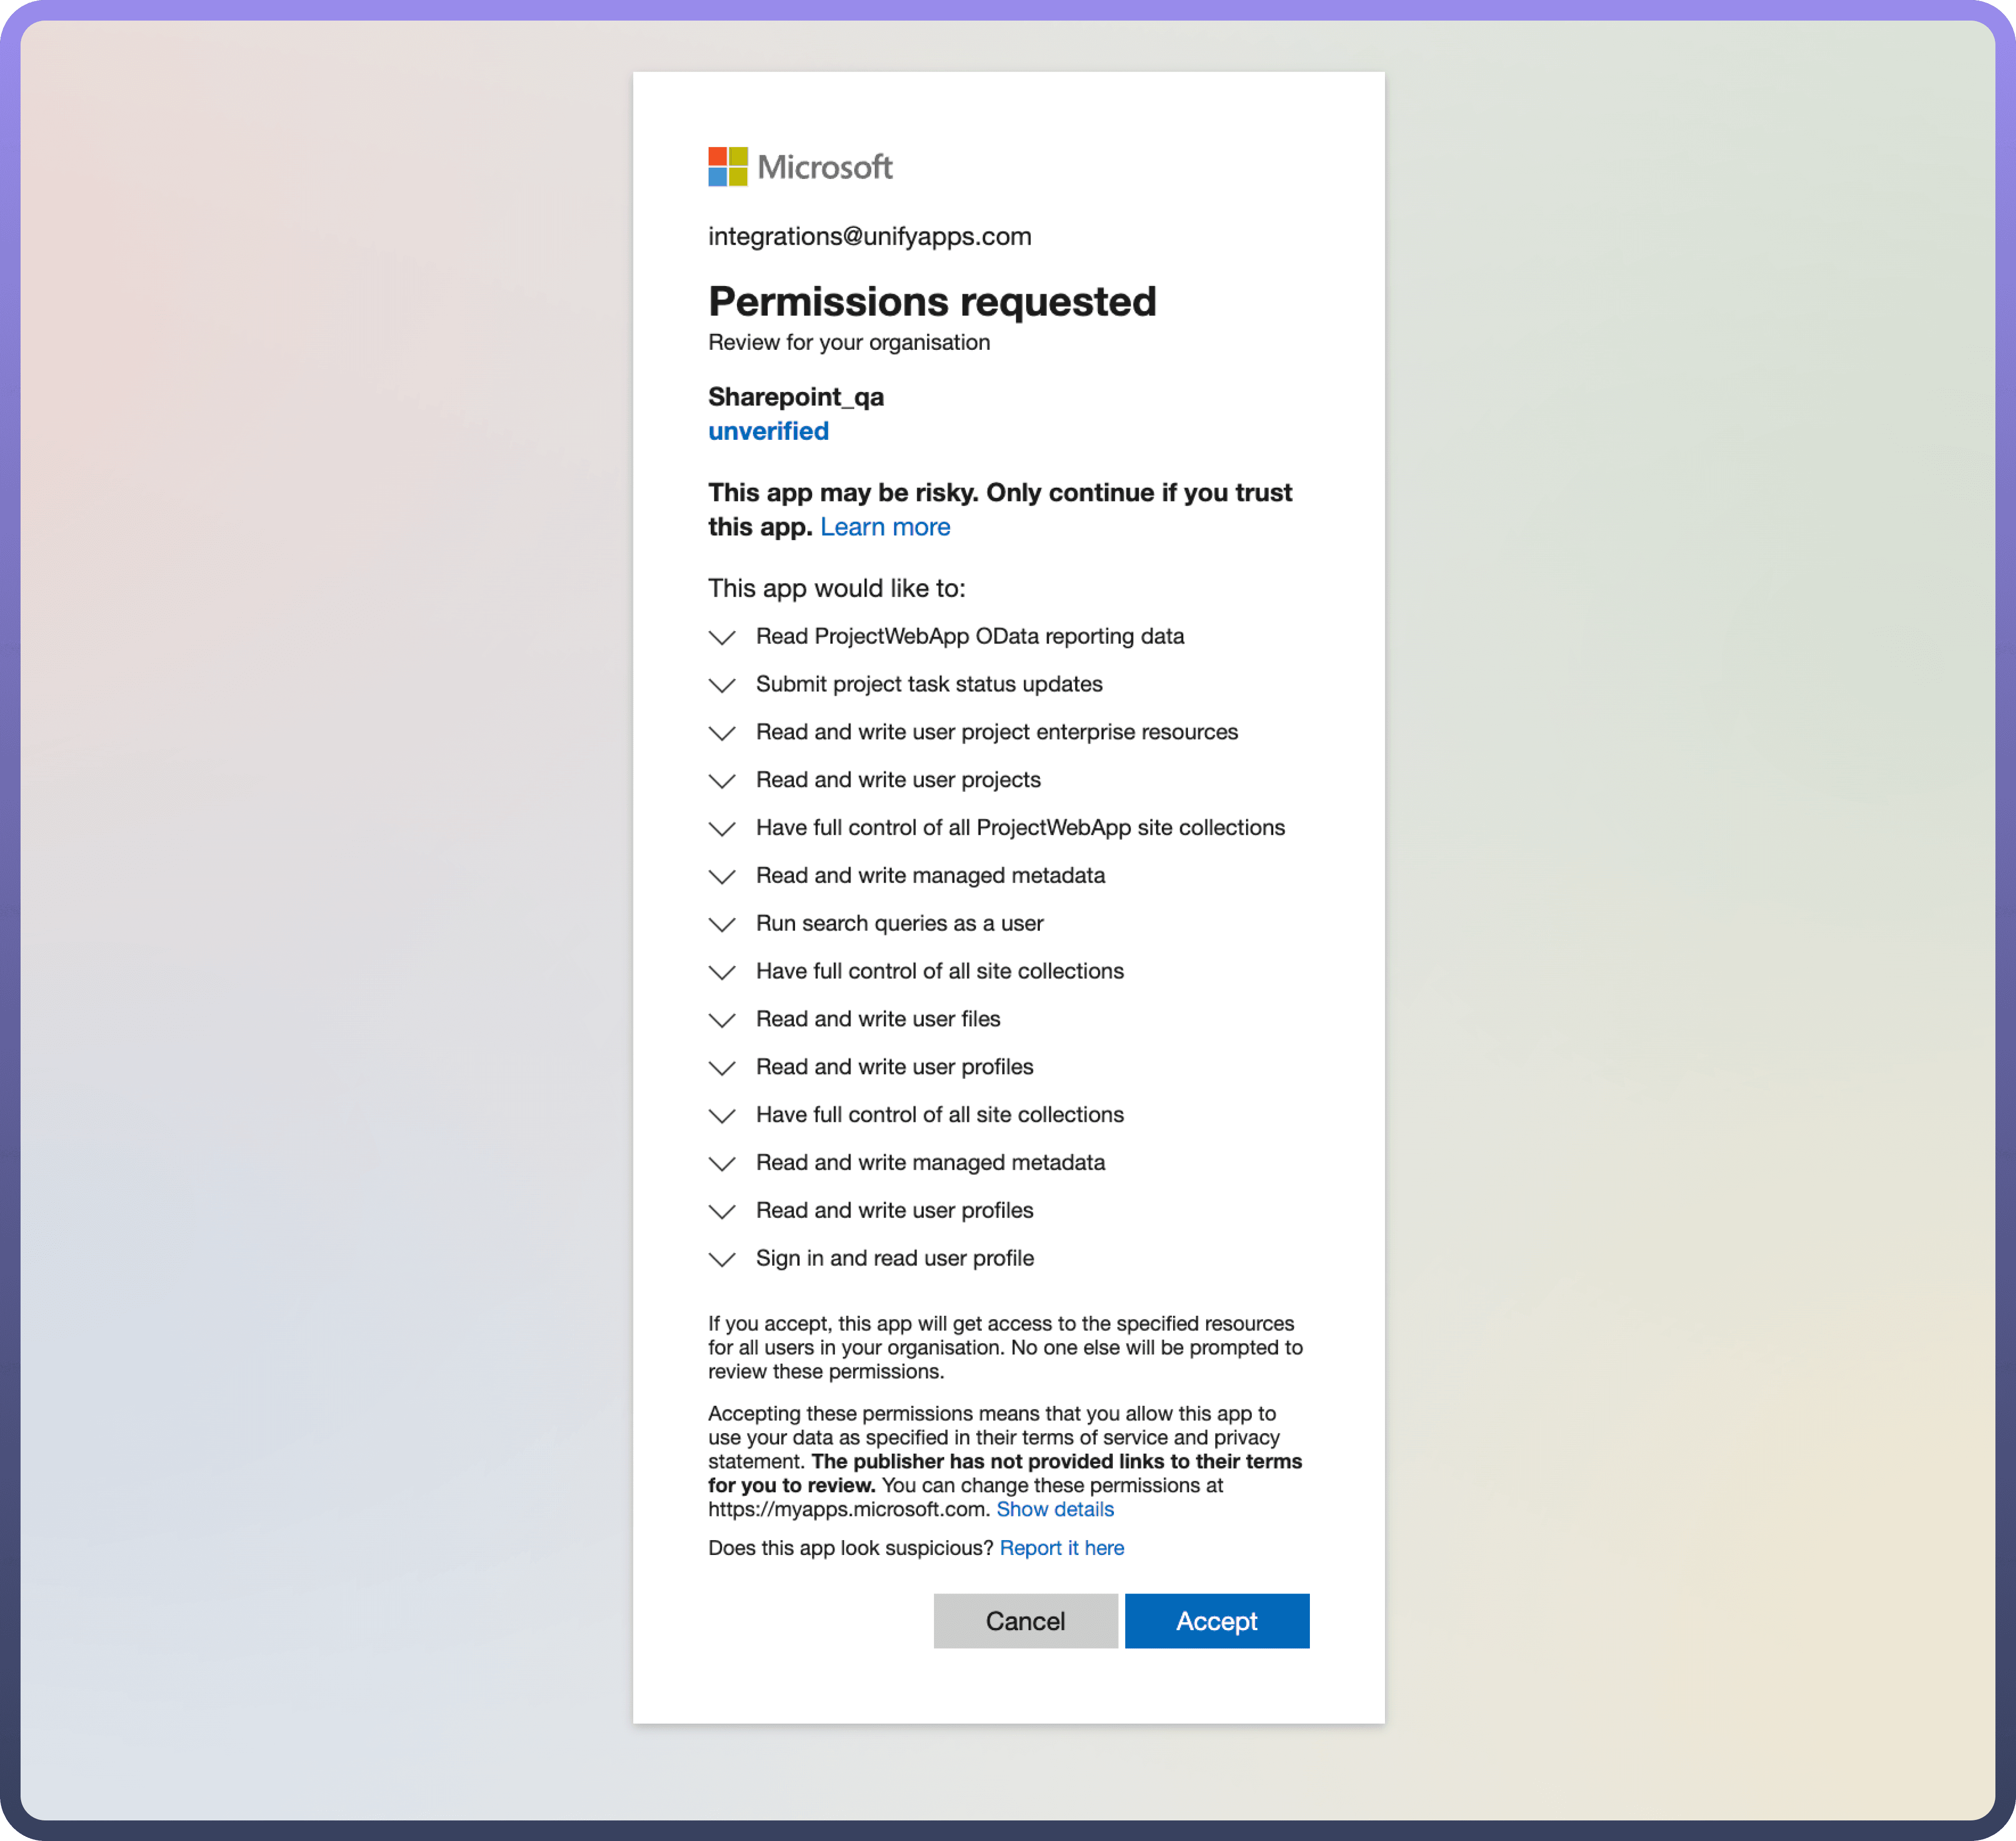Screen dimensions: 2016x1841
Task: Click the Sharepoint_qa app name
Action: [x=796, y=397]
